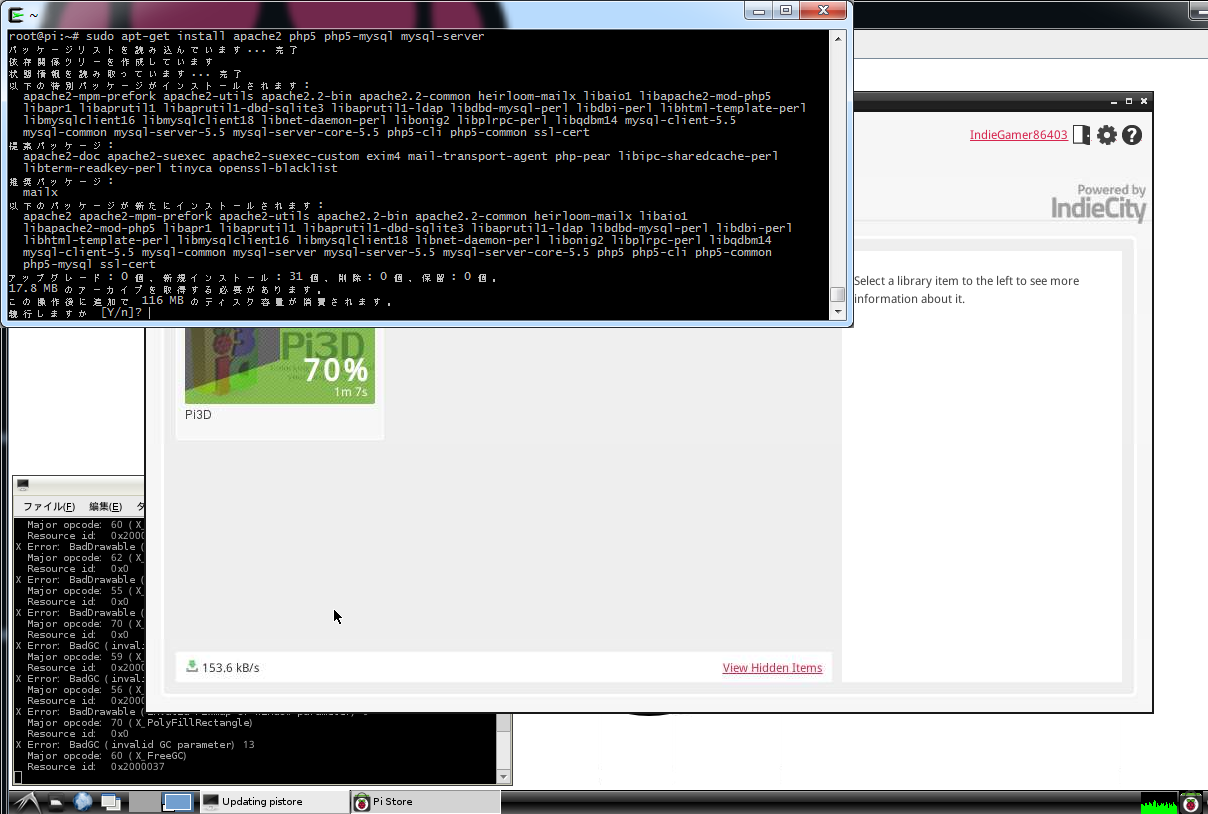The width and height of the screenshot is (1208, 814).
Task: Open the file manager taskbar launcher
Action: click(57, 802)
